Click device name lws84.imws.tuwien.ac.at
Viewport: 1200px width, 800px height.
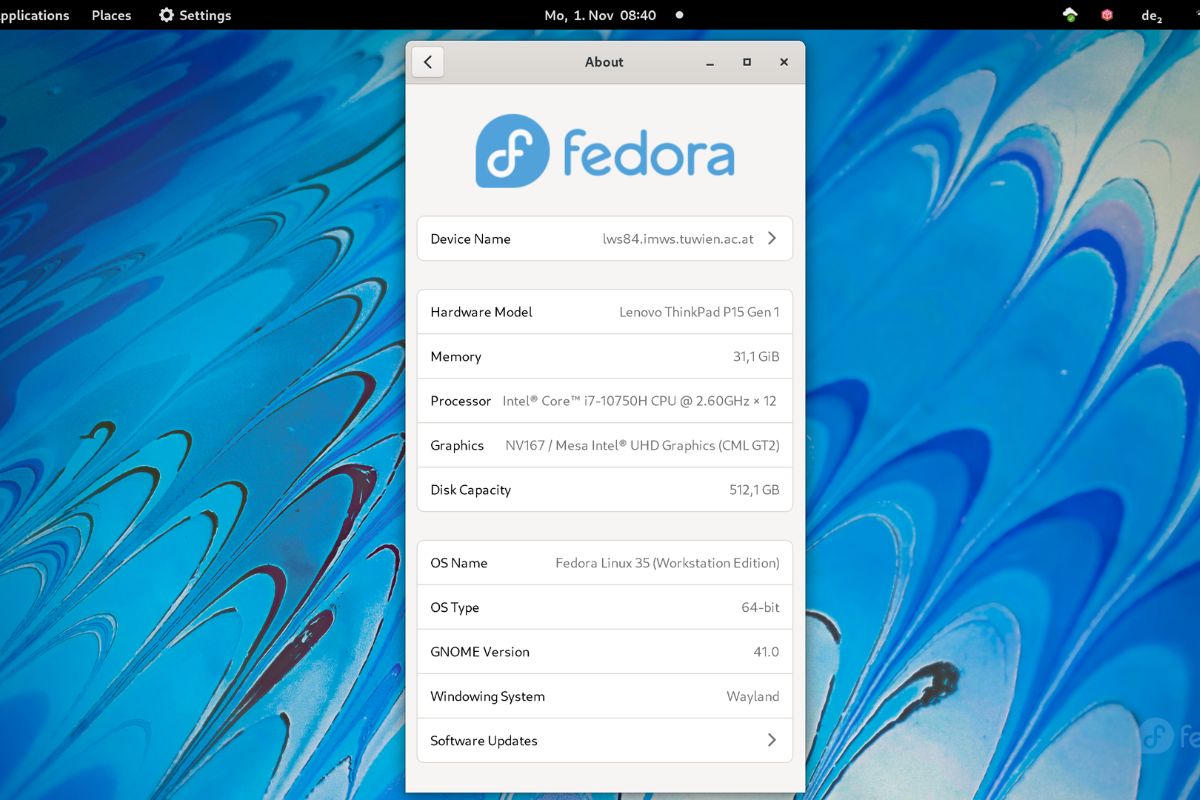(x=678, y=239)
